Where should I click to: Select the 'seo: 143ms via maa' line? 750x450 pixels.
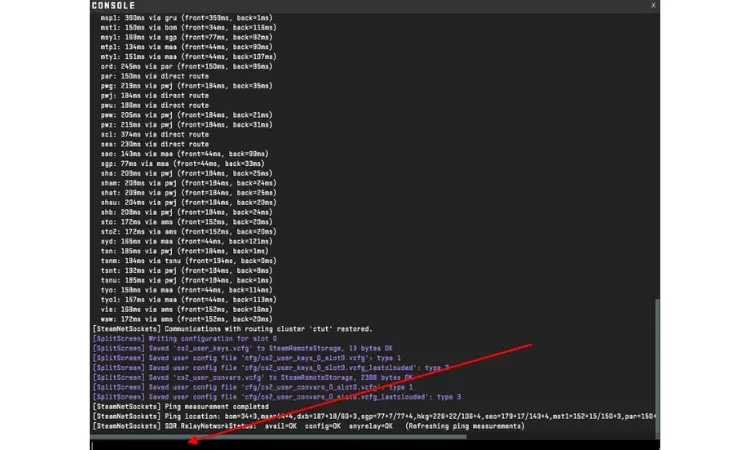pos(185,154)
